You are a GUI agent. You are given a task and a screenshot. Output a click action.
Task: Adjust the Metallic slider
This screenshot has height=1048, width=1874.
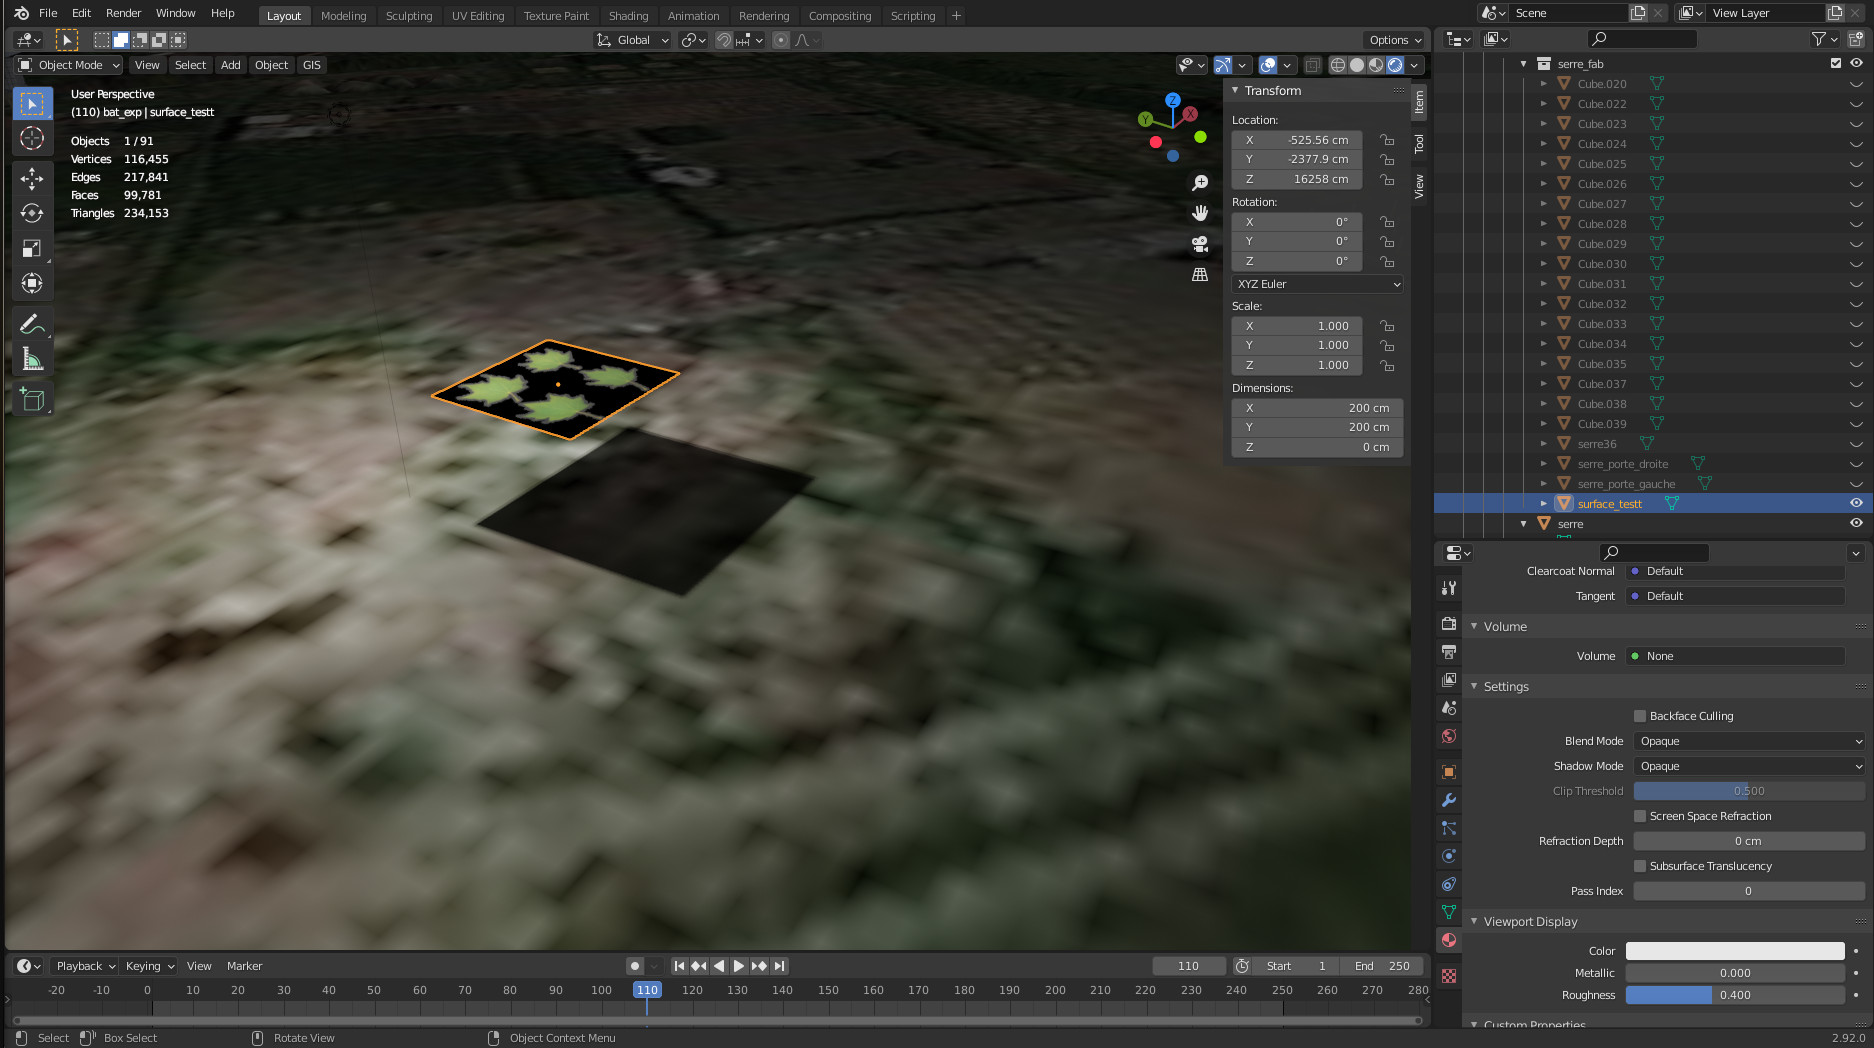[1735, 973]
